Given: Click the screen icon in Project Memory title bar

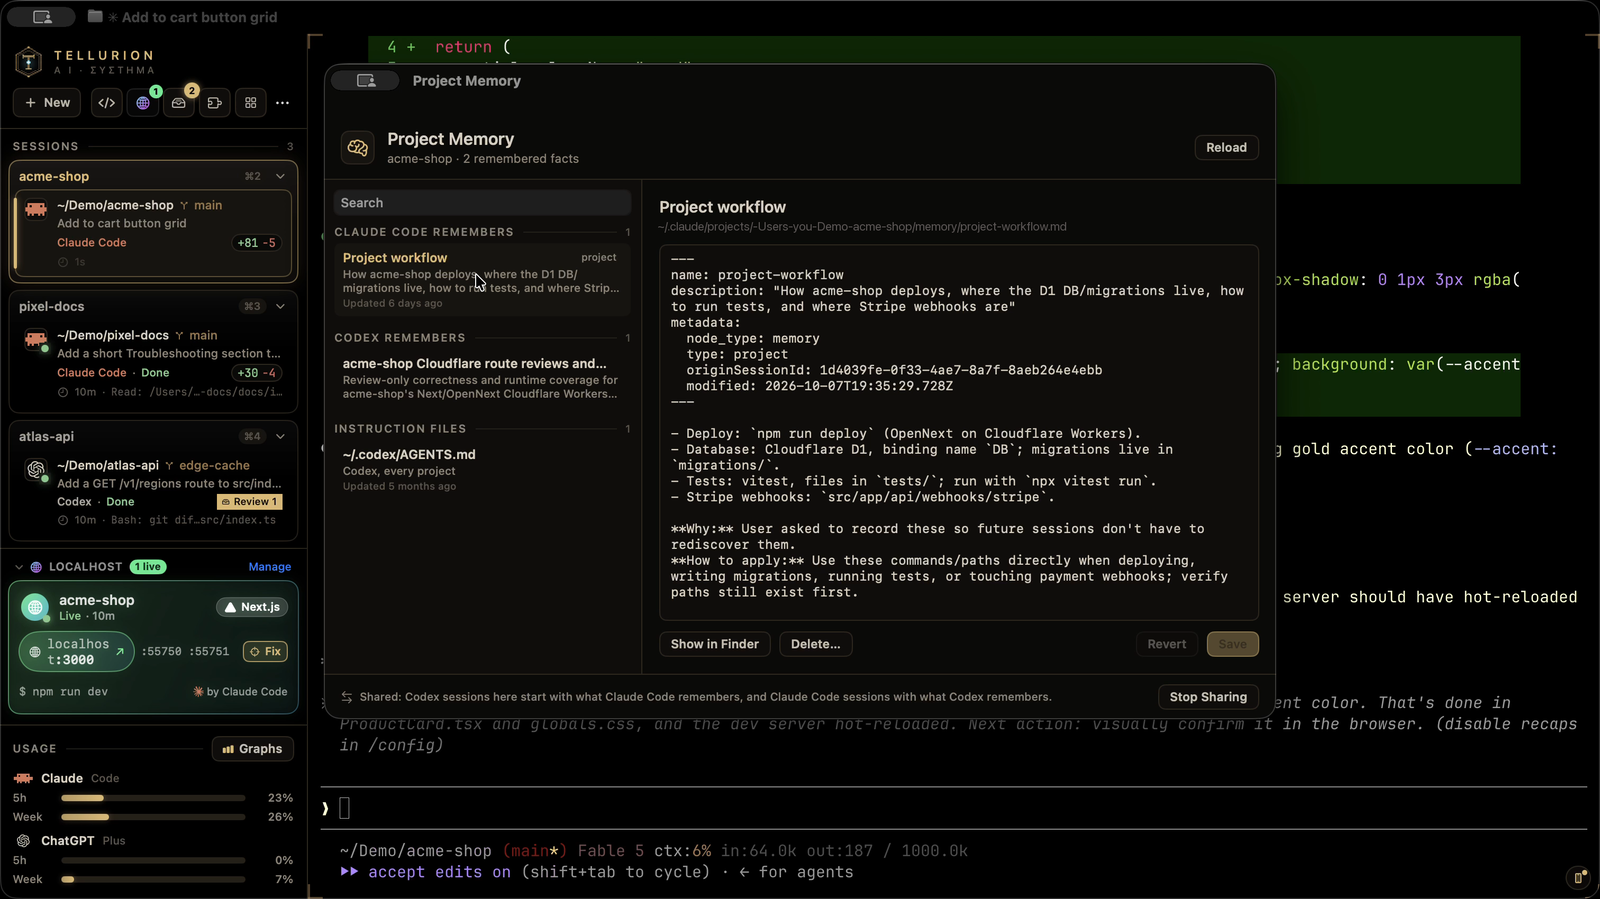Looking at the screenshot, I should (x=366, y=81).
